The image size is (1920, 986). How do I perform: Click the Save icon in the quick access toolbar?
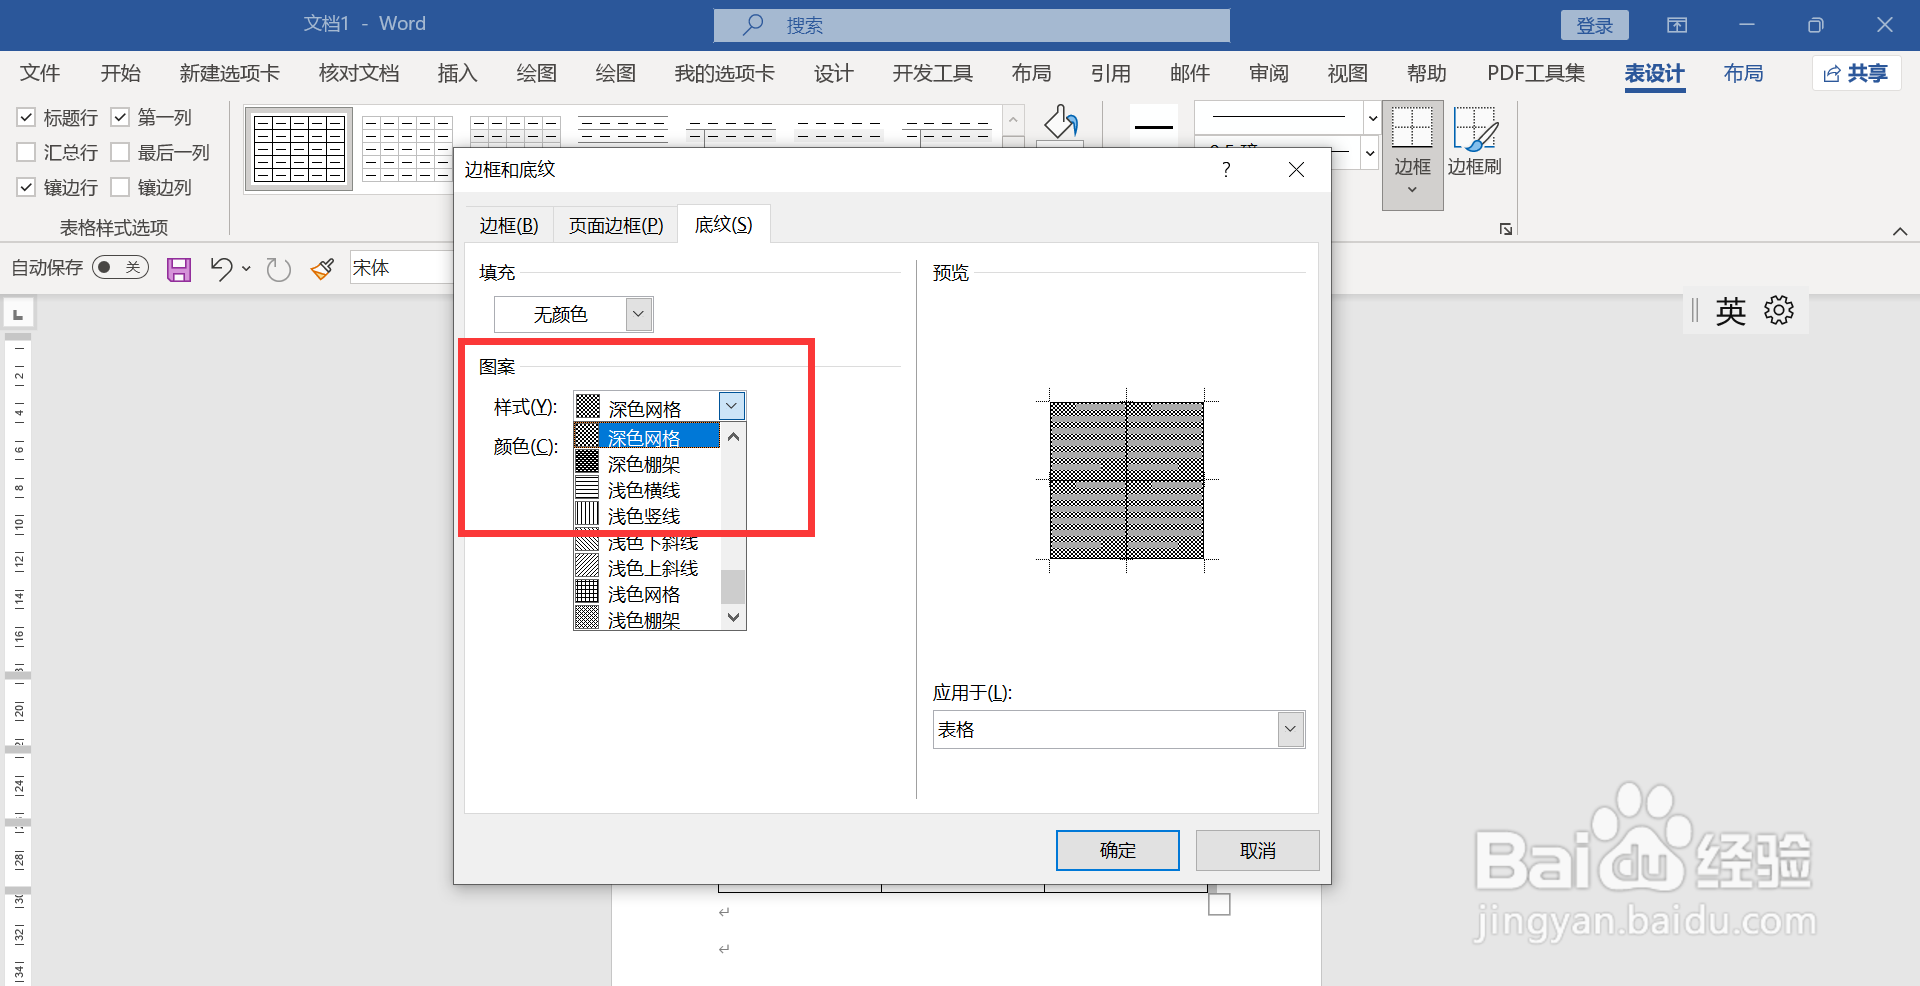coord(179,269)
